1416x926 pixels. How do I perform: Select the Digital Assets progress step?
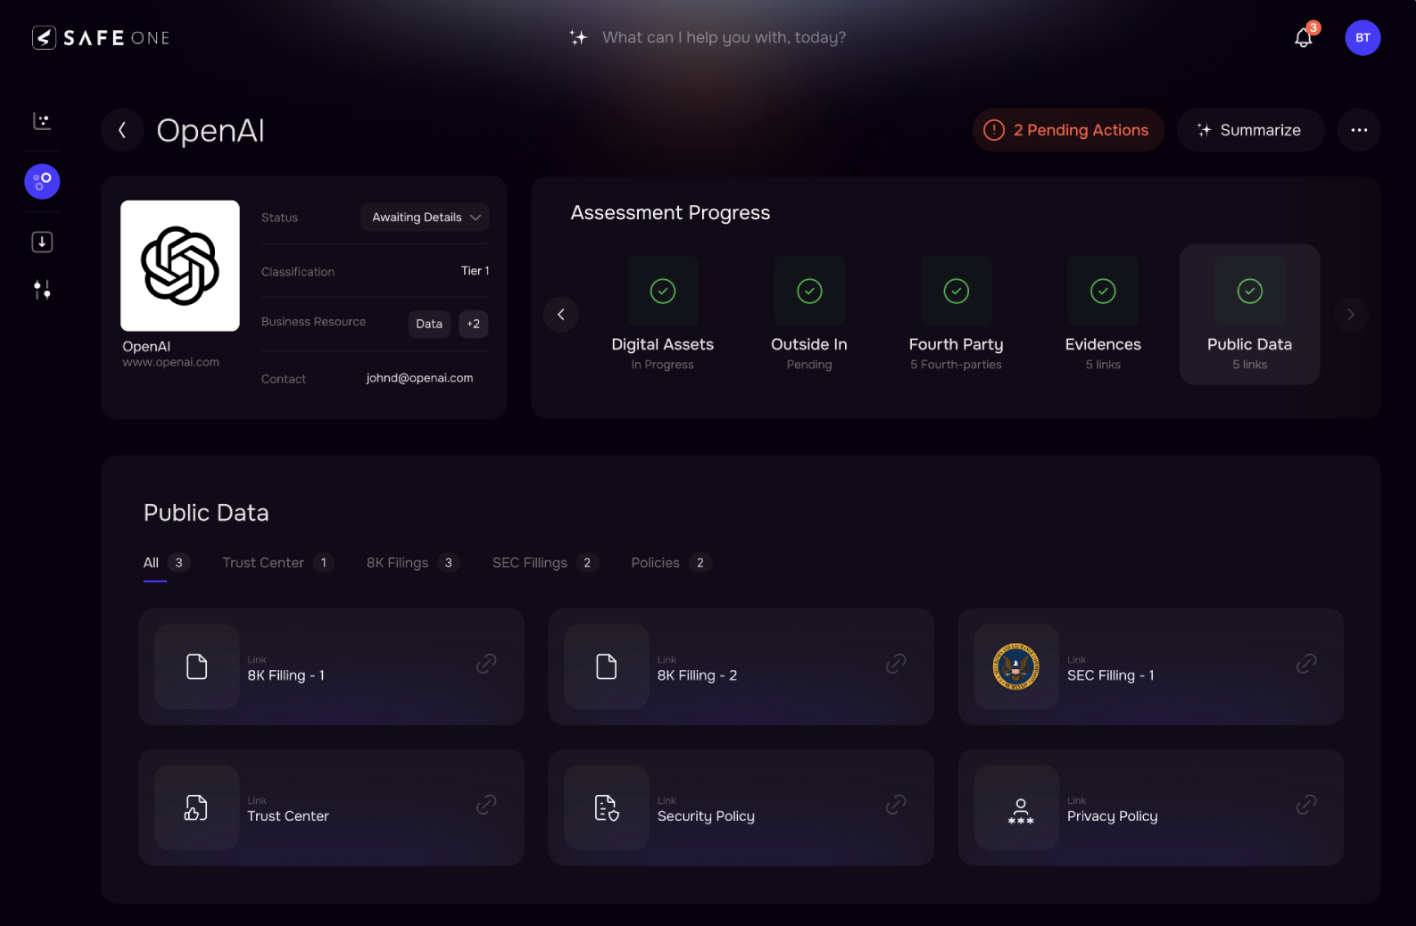tap(662, 314)
